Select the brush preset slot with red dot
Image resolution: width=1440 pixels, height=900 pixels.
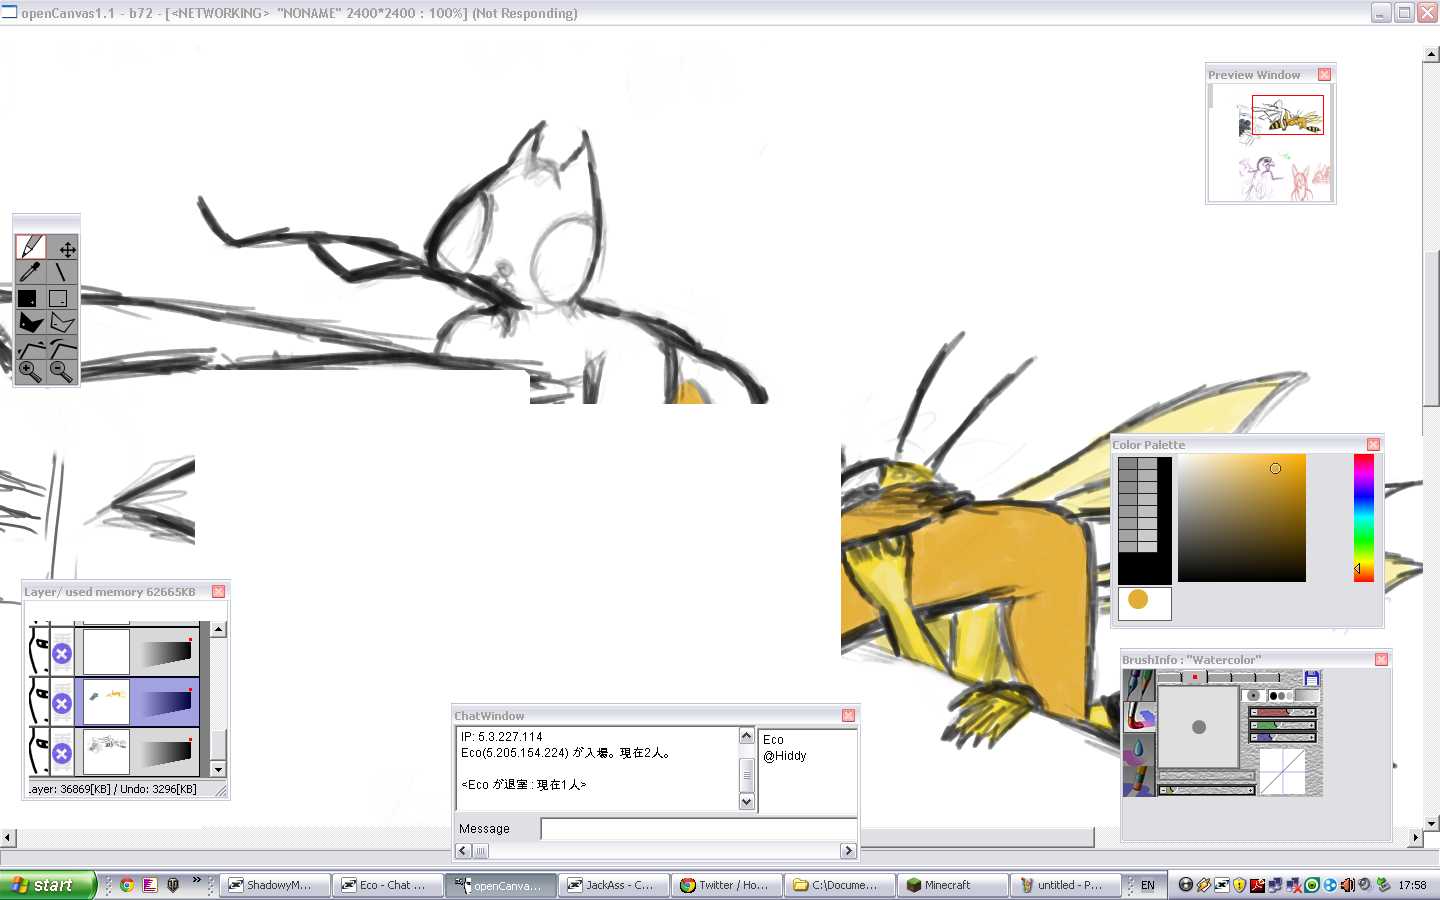pos(1194,677)
